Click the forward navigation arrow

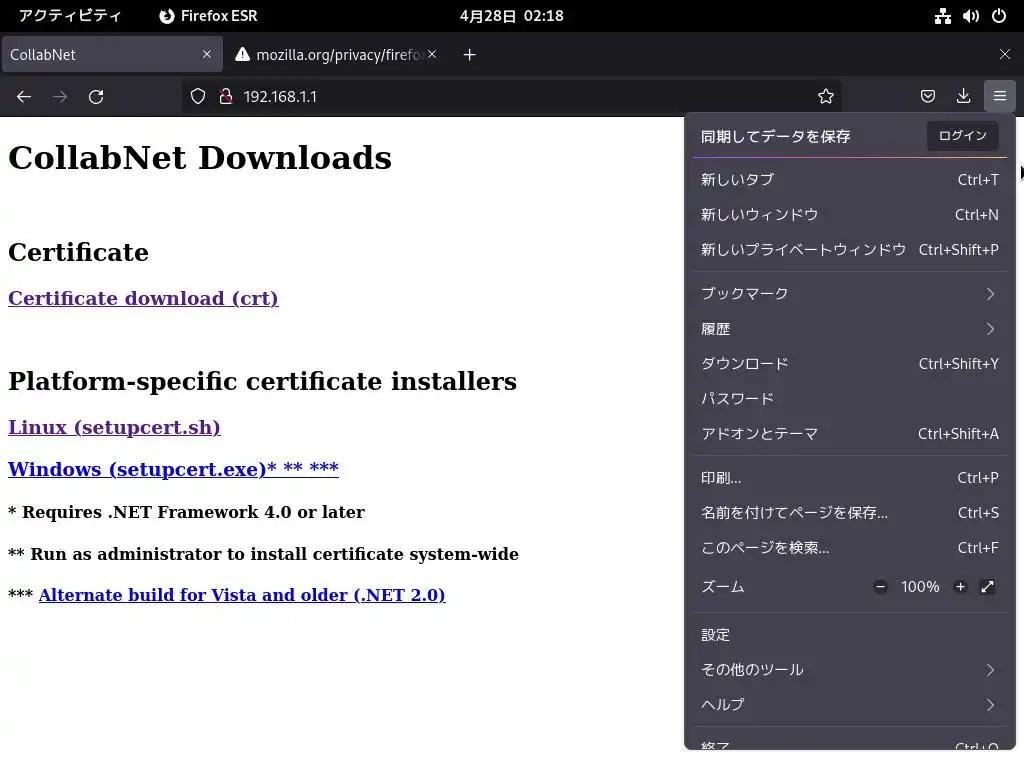[60, 97]
